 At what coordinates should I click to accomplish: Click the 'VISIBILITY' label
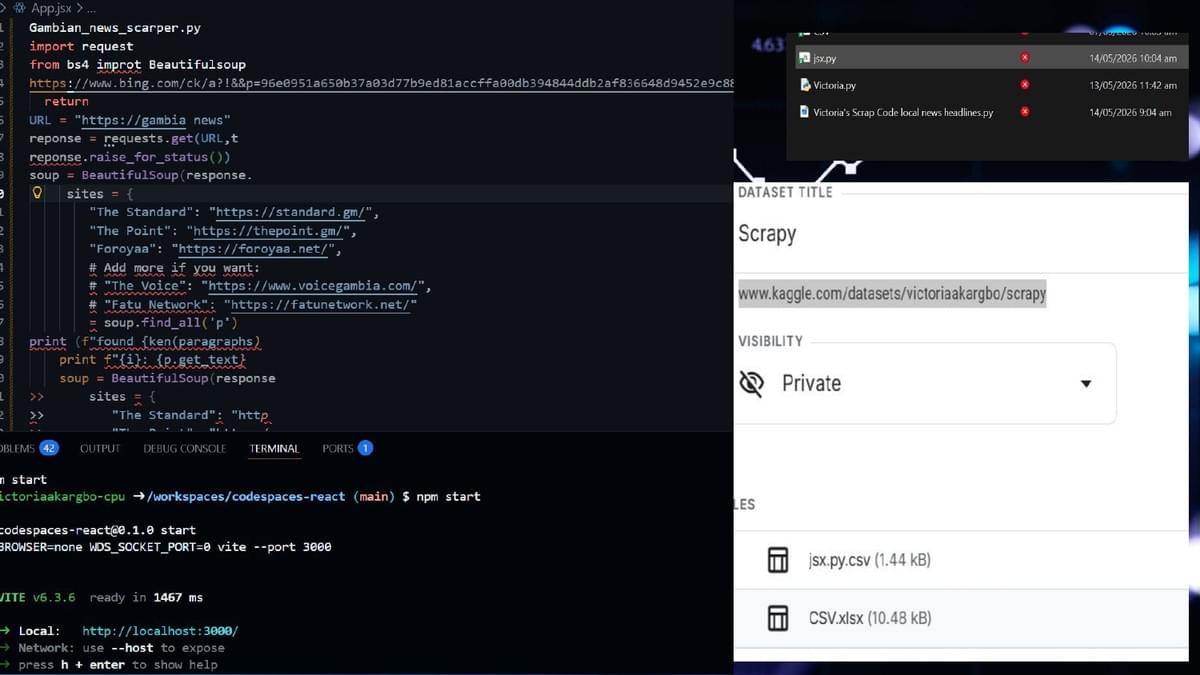click(770, 341)
